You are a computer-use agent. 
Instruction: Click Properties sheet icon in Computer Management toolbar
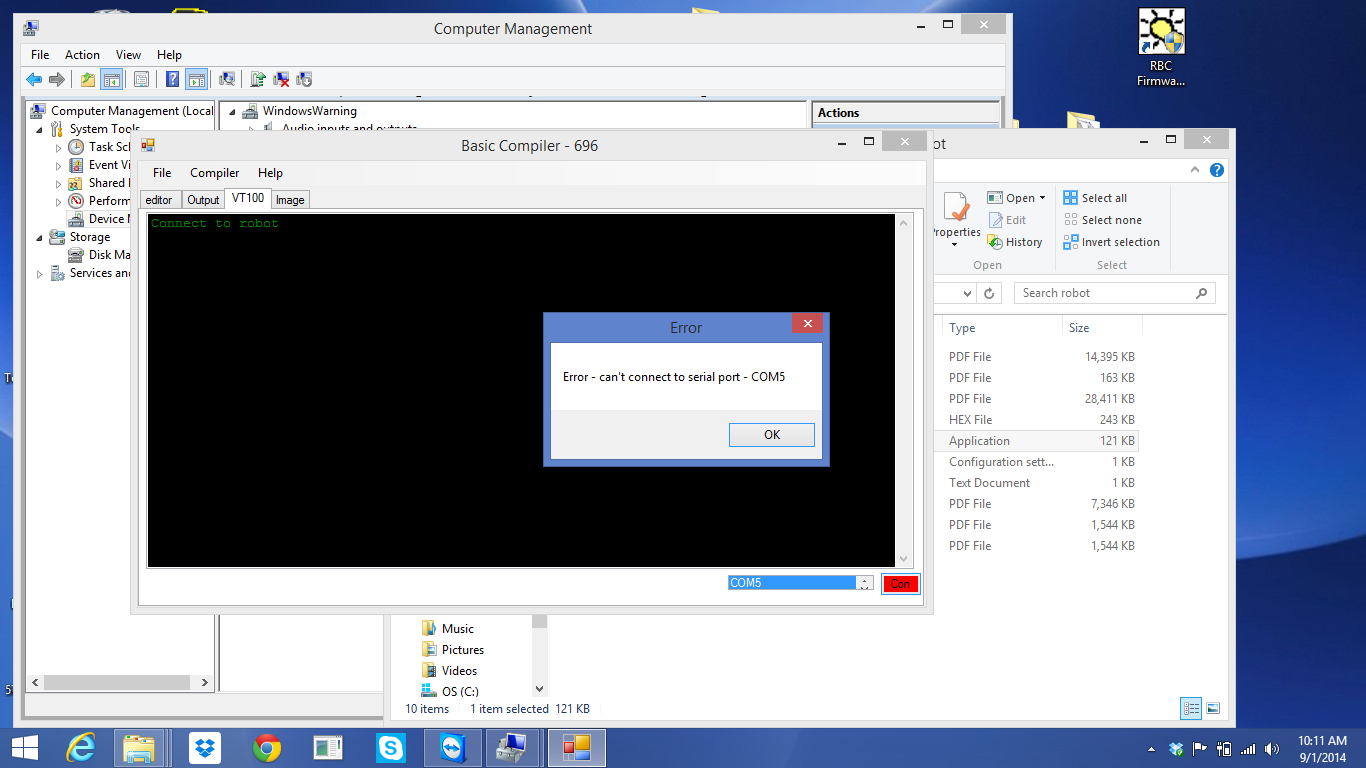[x=141, y=79]
